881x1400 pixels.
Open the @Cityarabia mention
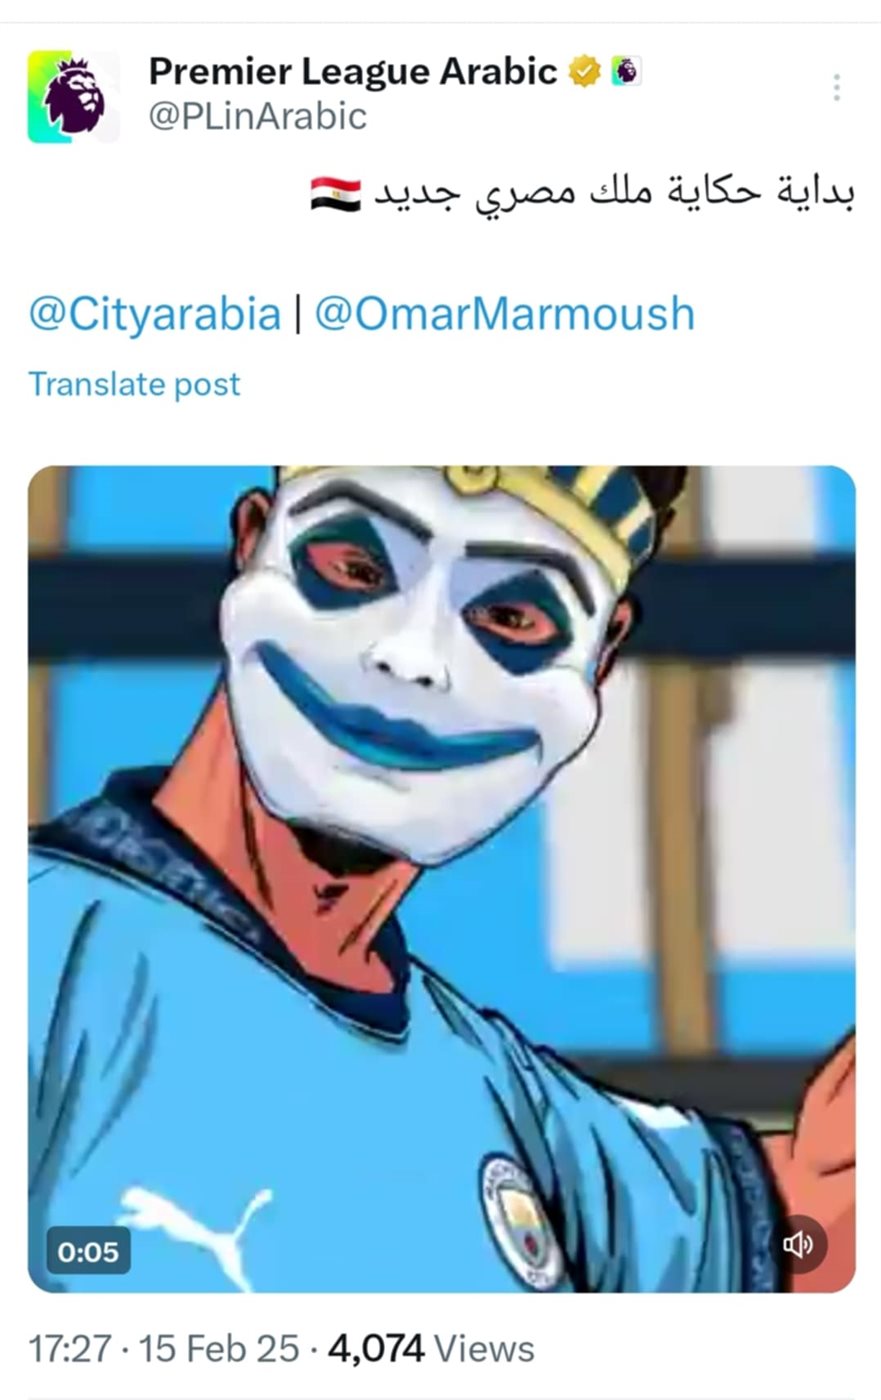pyautogui.click(x=154, y=314)
